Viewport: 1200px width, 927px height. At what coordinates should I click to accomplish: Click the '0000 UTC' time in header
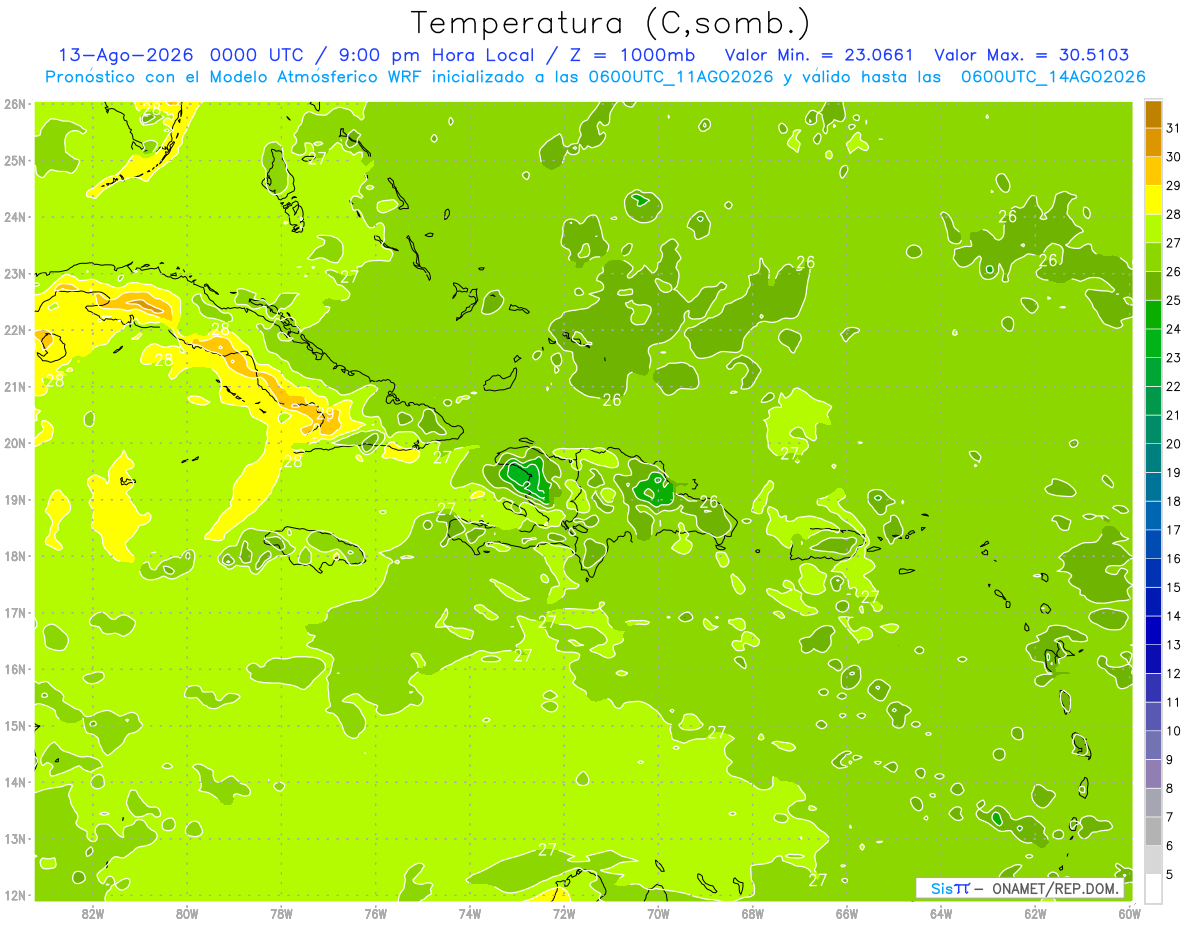(255, 55)
